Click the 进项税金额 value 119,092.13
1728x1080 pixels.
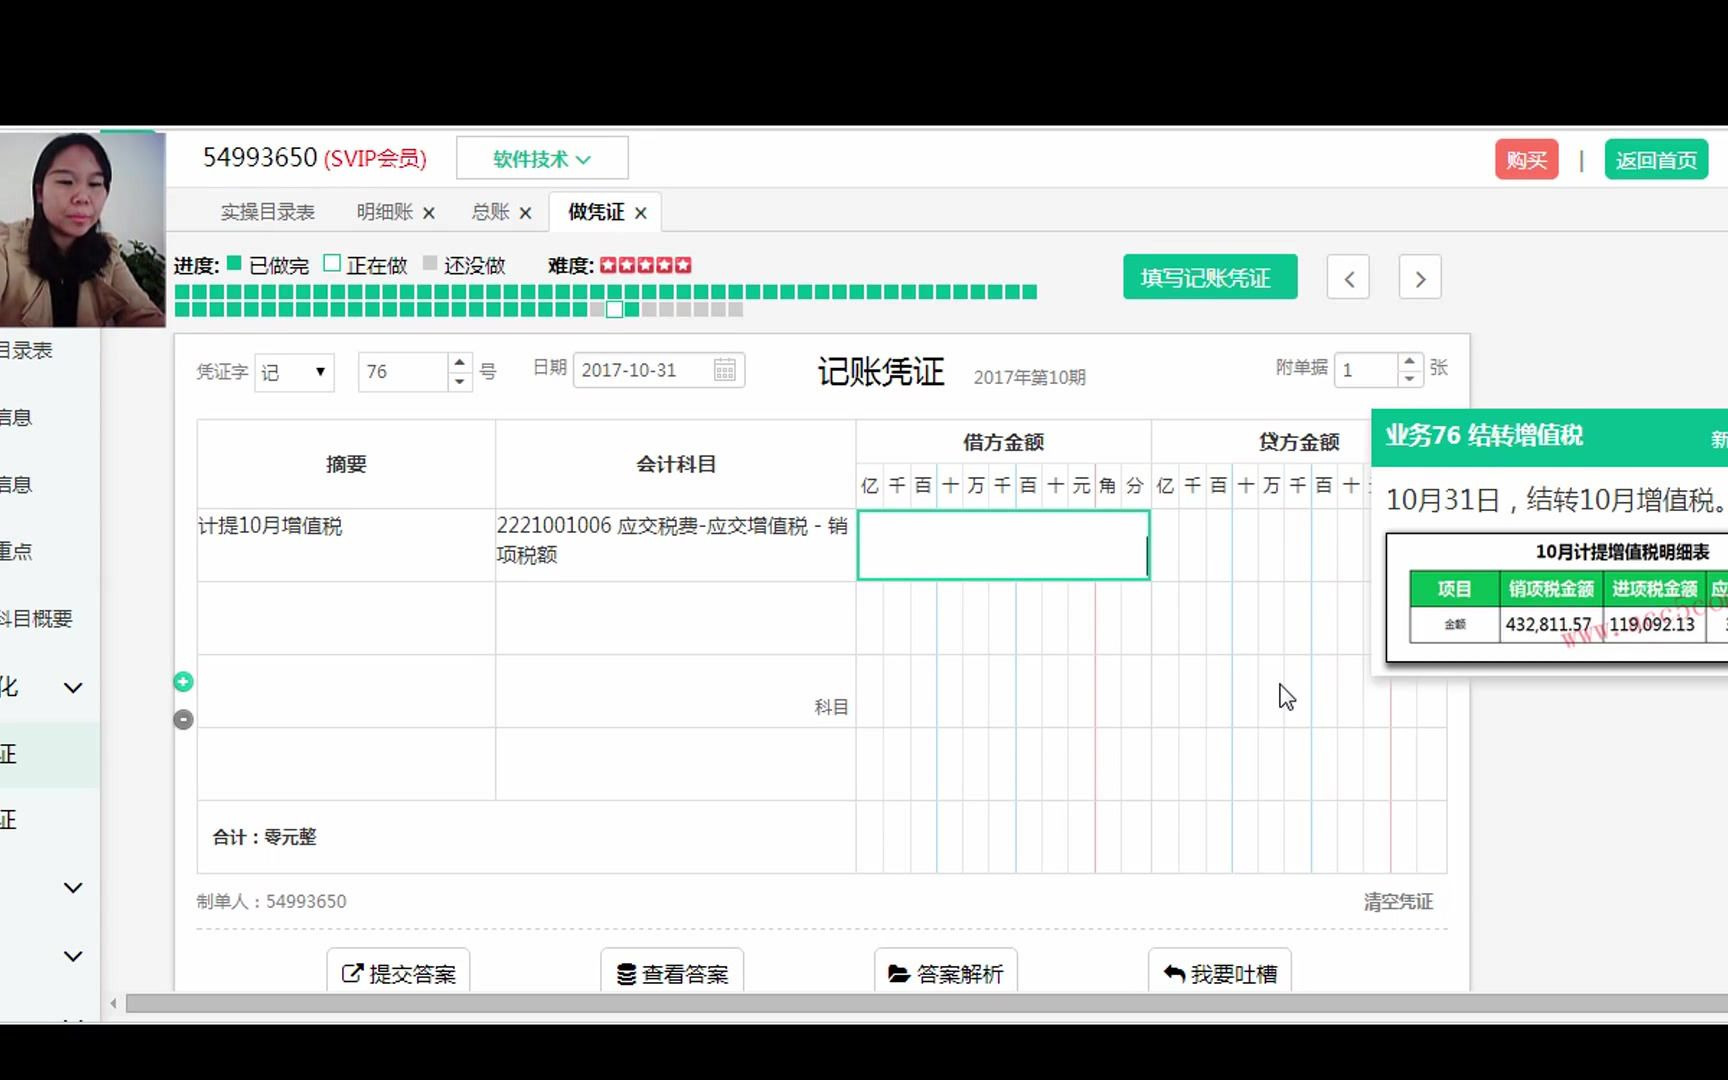click(x=1652, y=624)
